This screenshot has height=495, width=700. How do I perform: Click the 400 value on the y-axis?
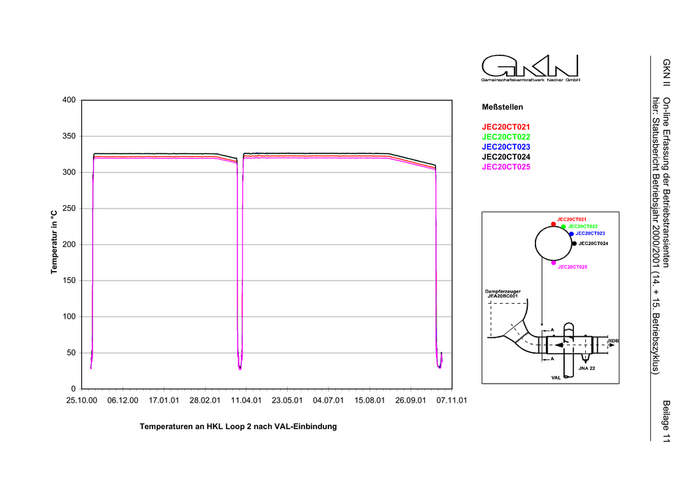[69, 100]
